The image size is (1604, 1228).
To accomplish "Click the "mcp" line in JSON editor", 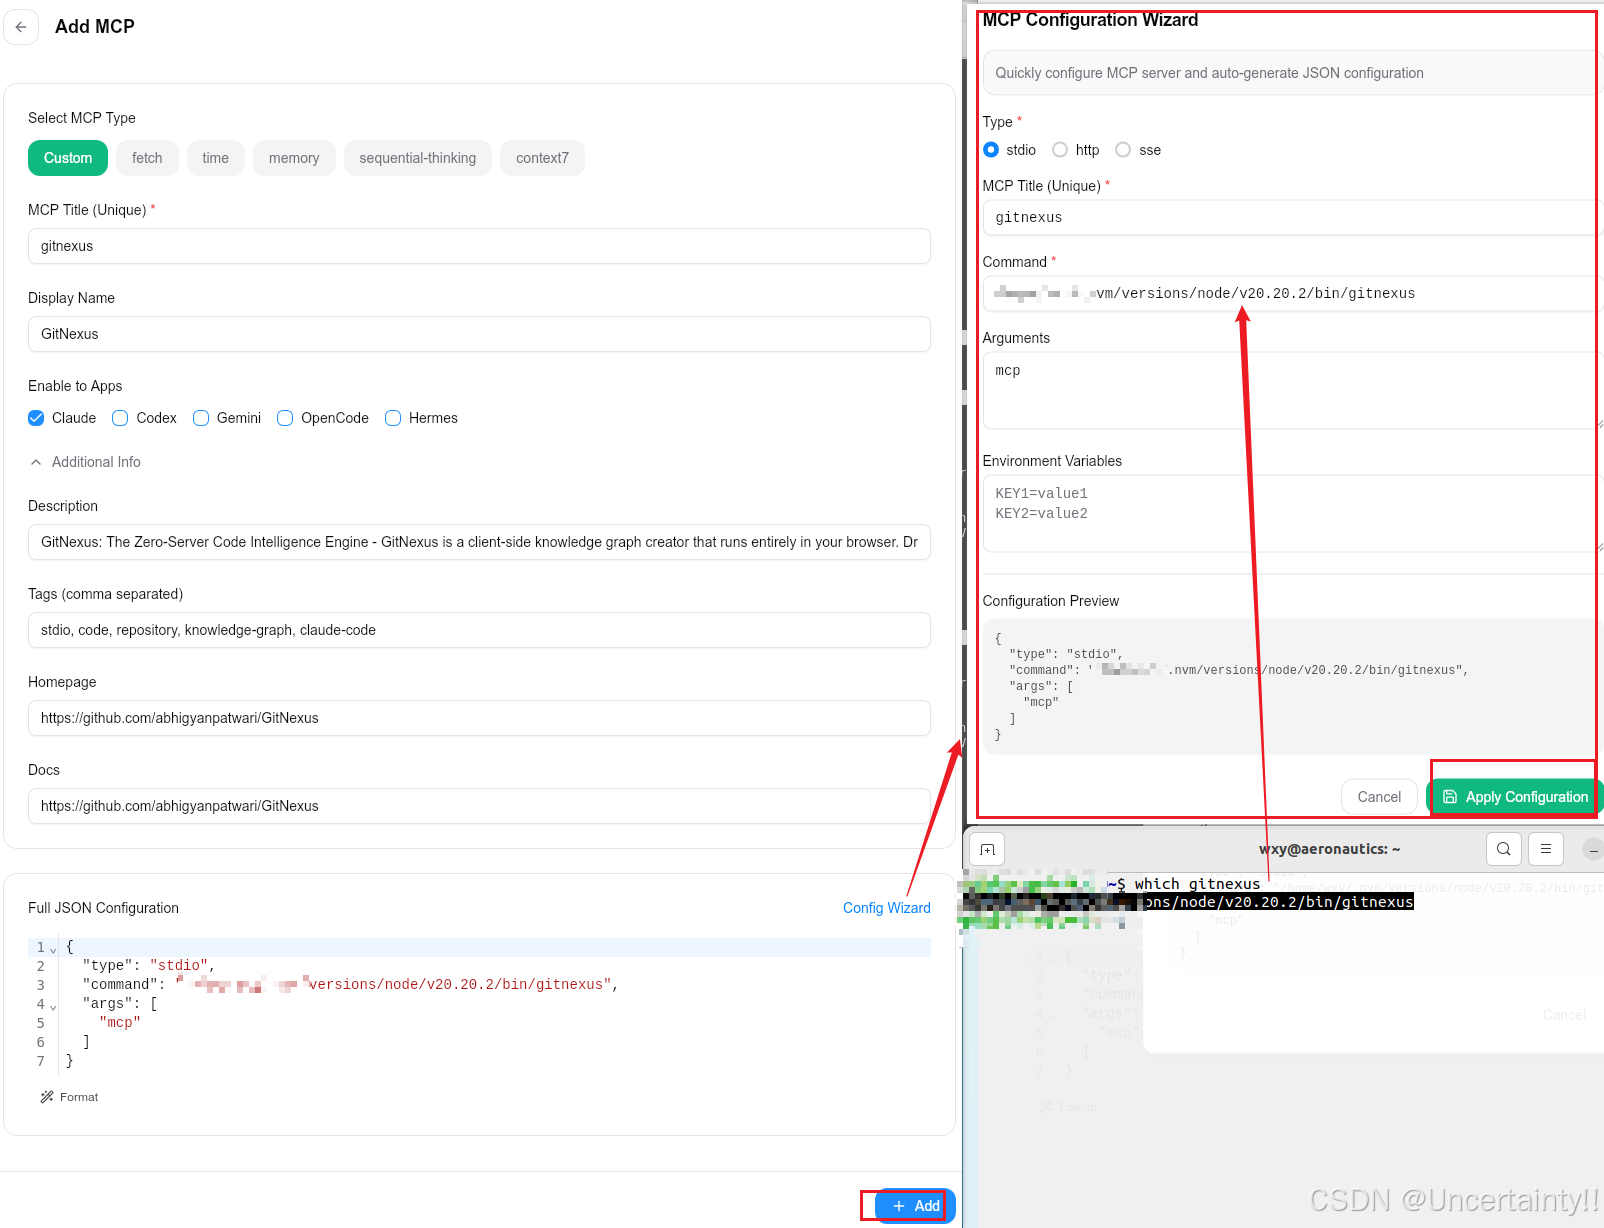I will (x=120, y=1023).
